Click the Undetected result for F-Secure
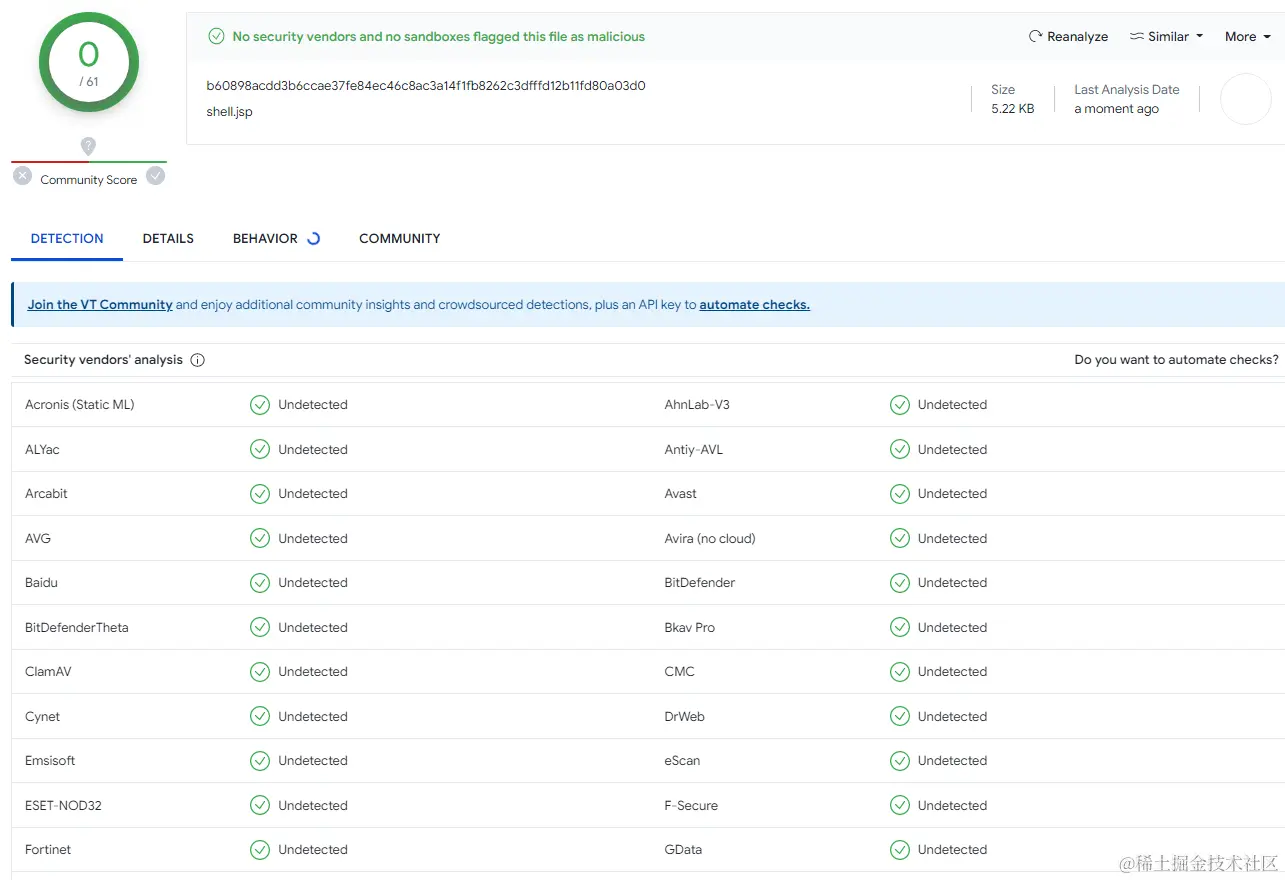 (x=952, y=806)
